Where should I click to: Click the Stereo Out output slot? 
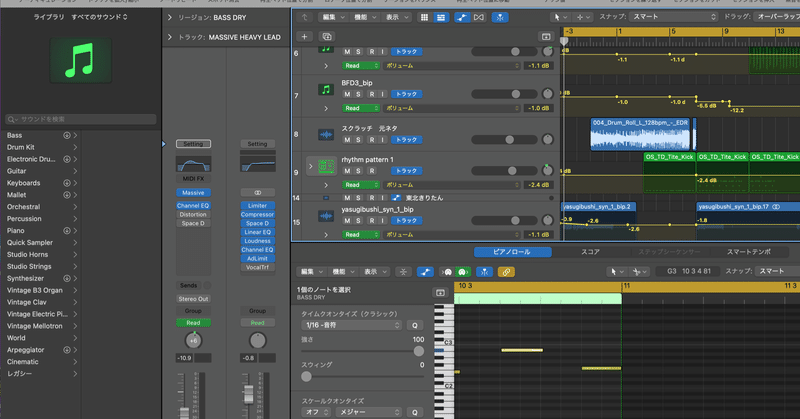[x=193, y=299]
